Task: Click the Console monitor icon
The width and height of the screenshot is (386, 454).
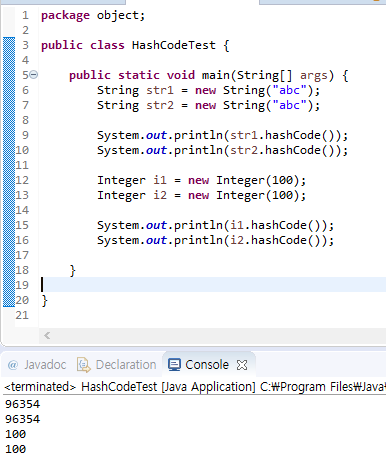Action: point(174,365)
